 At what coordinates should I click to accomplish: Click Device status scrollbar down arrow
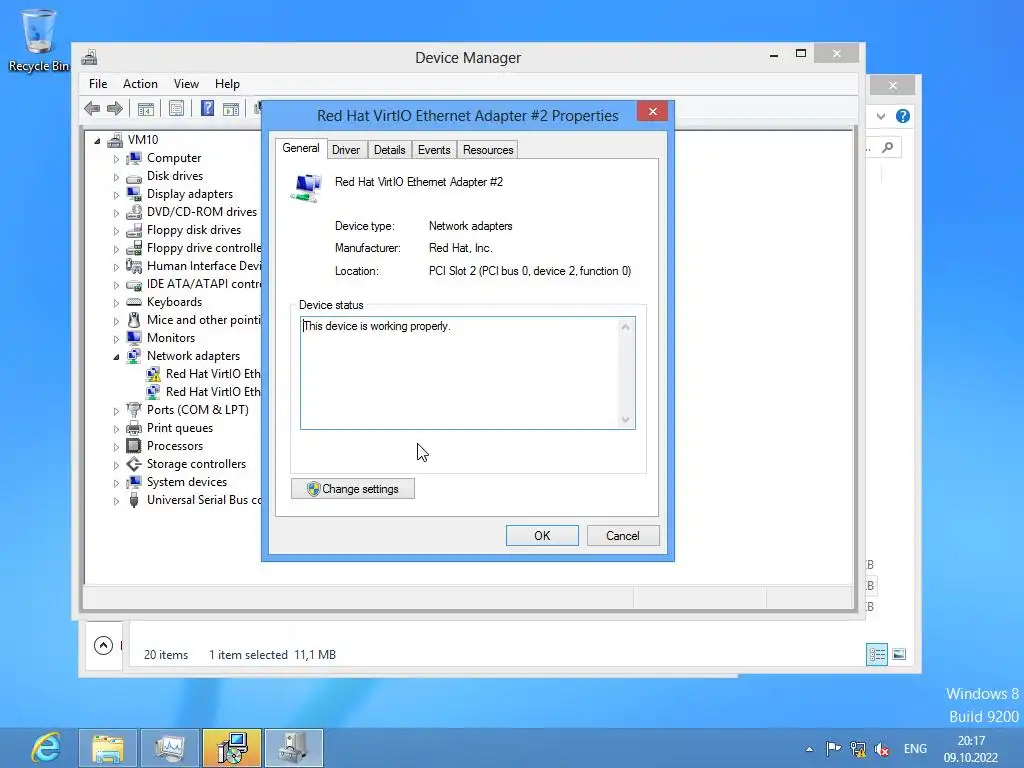(x=626, y=419)
